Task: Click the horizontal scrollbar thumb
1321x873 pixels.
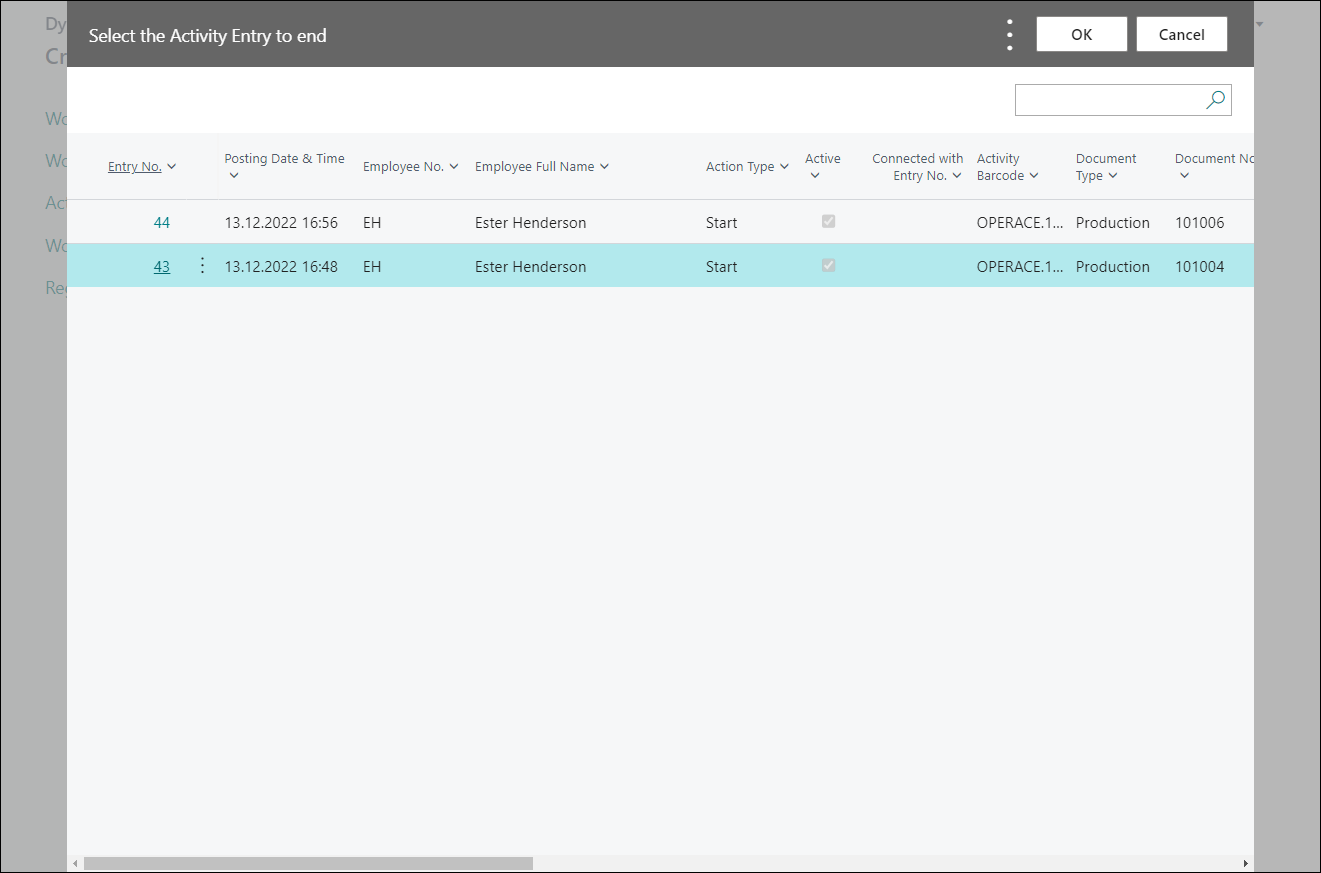Action: 308,863
